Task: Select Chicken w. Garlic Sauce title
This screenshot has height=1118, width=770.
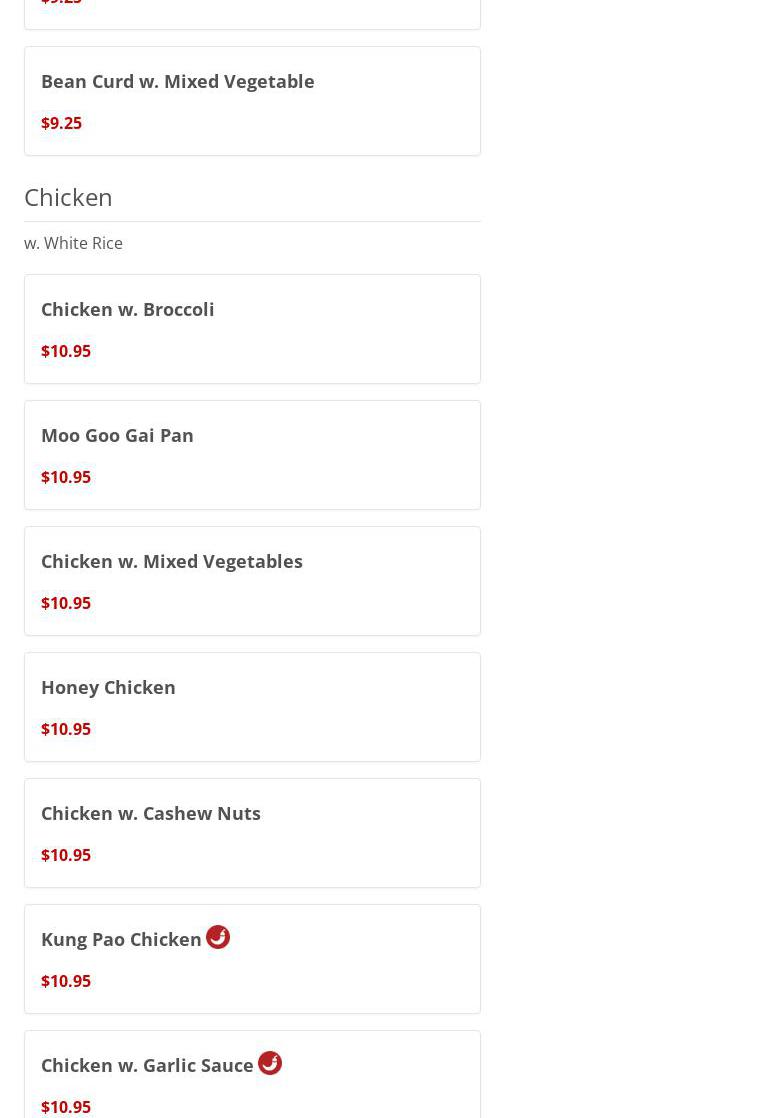Action: (147, 1065)
